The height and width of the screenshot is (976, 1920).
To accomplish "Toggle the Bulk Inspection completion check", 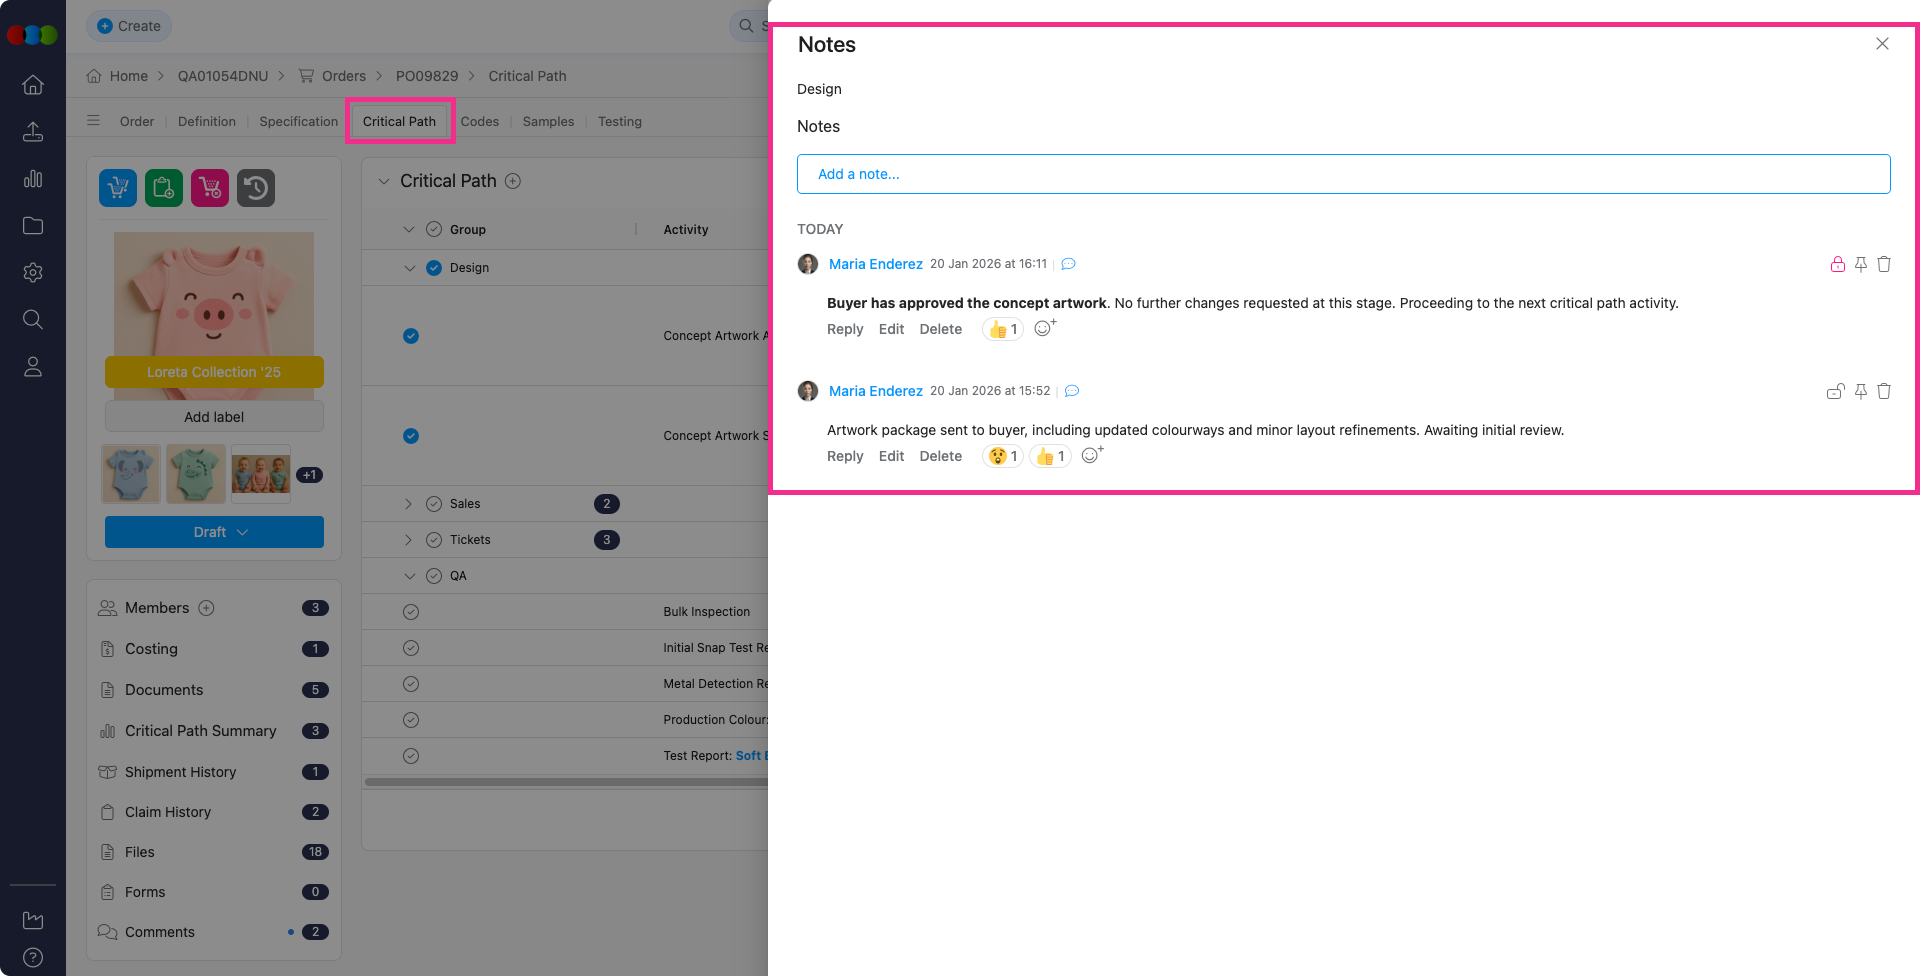I will tap(411, 612).
